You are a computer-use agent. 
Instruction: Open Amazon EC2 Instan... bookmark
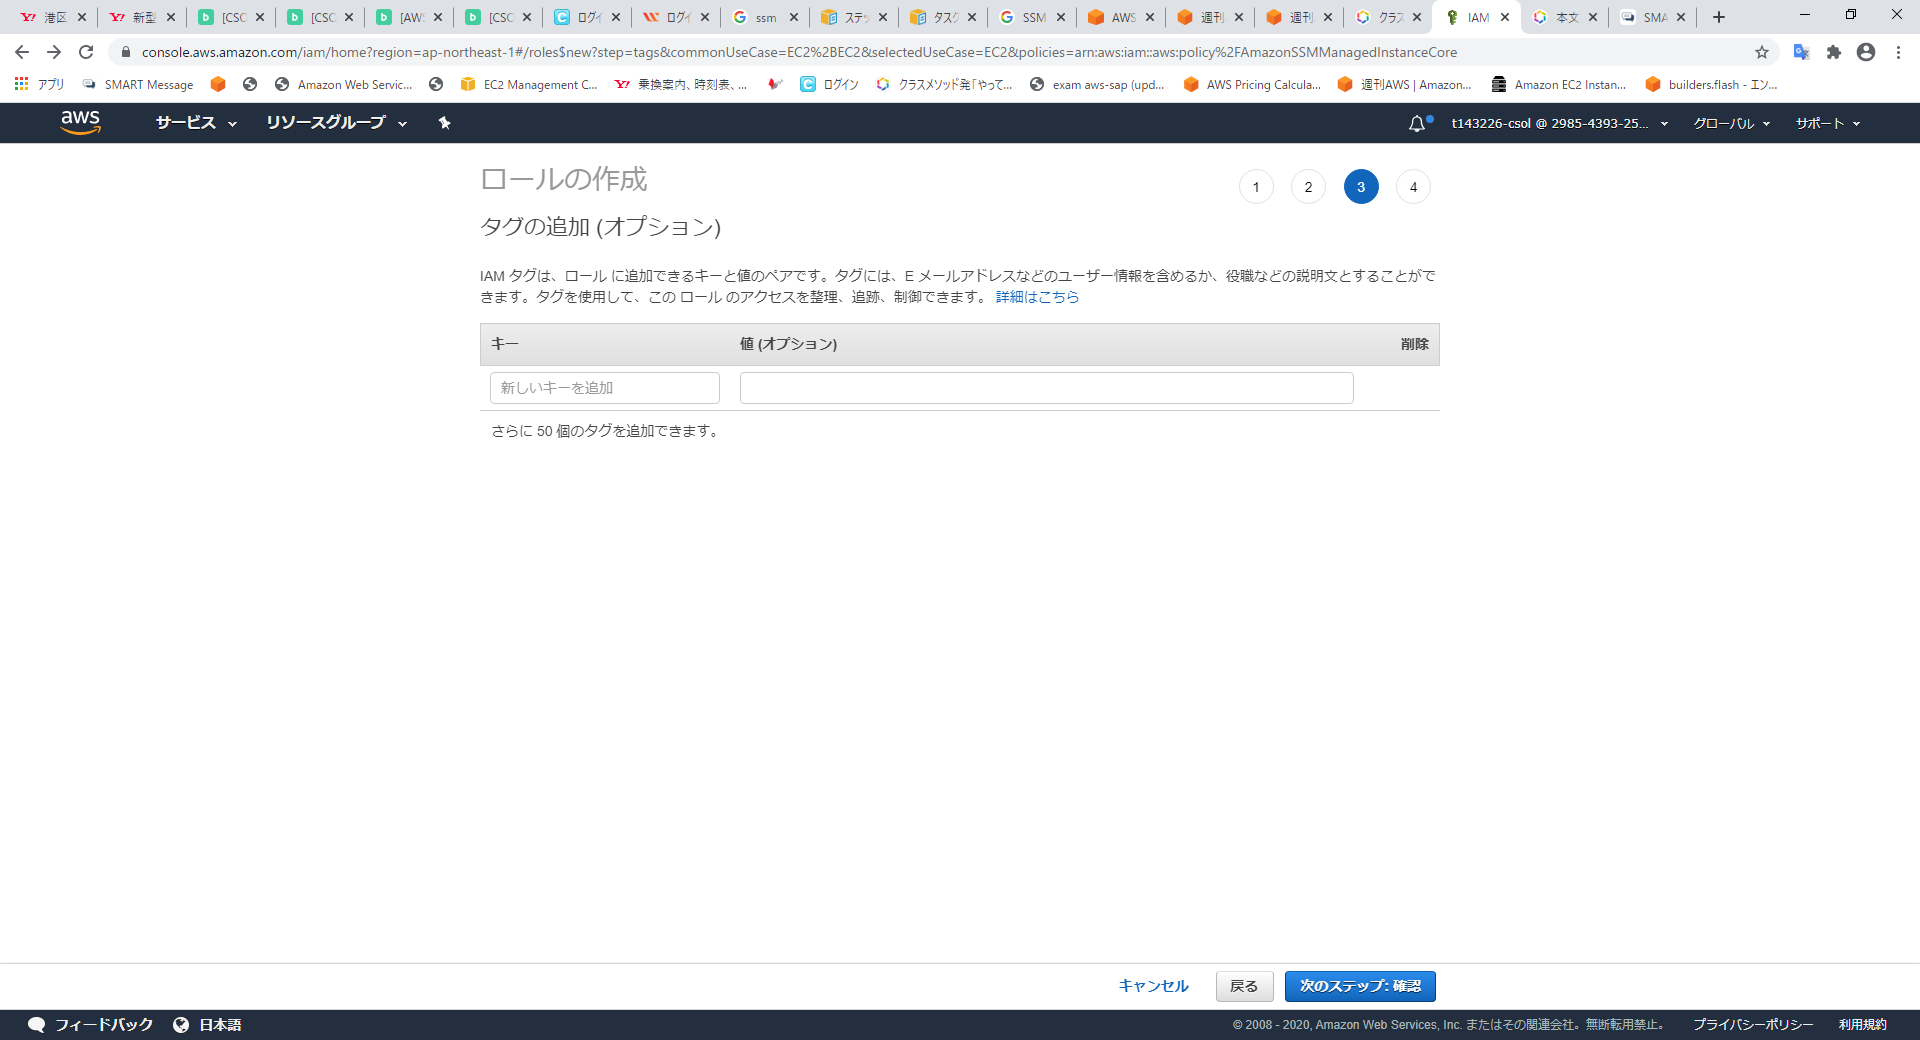pos(1559,85)
